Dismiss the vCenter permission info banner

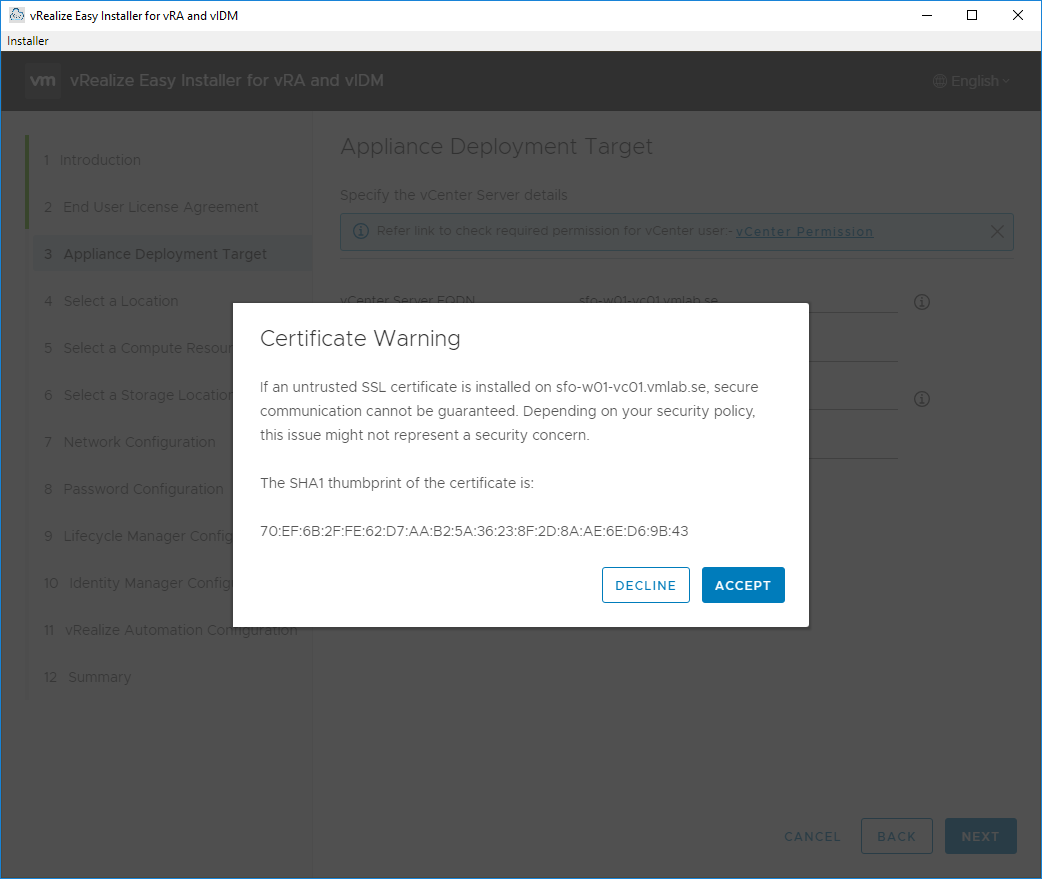click(997, 231)
